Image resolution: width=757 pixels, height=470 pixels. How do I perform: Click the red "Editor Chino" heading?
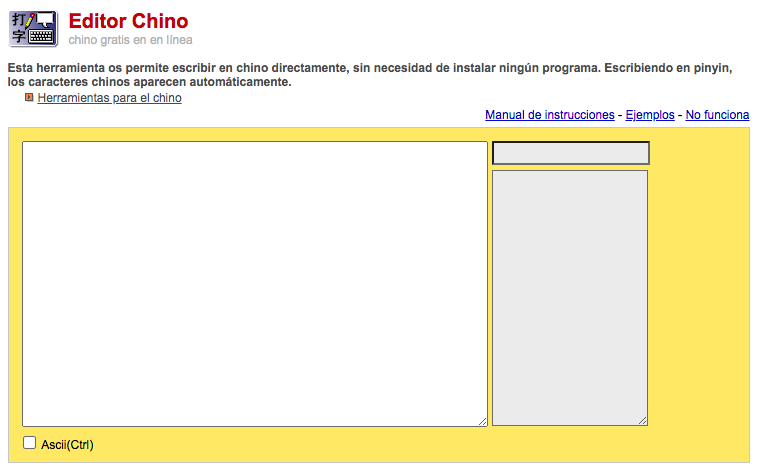[128, 21]
